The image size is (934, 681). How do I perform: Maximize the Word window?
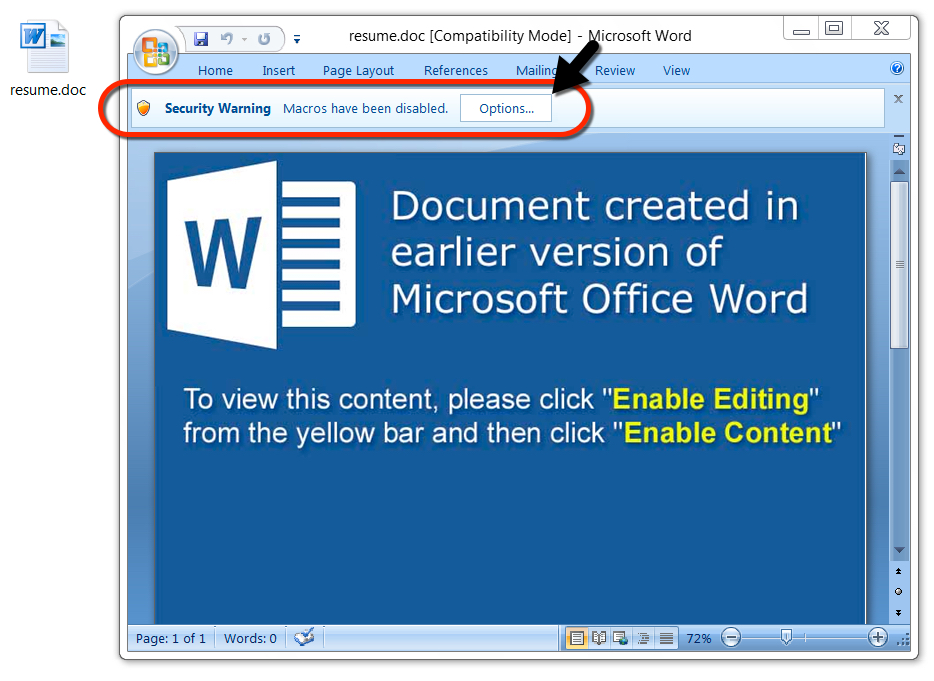click(834, 28)
